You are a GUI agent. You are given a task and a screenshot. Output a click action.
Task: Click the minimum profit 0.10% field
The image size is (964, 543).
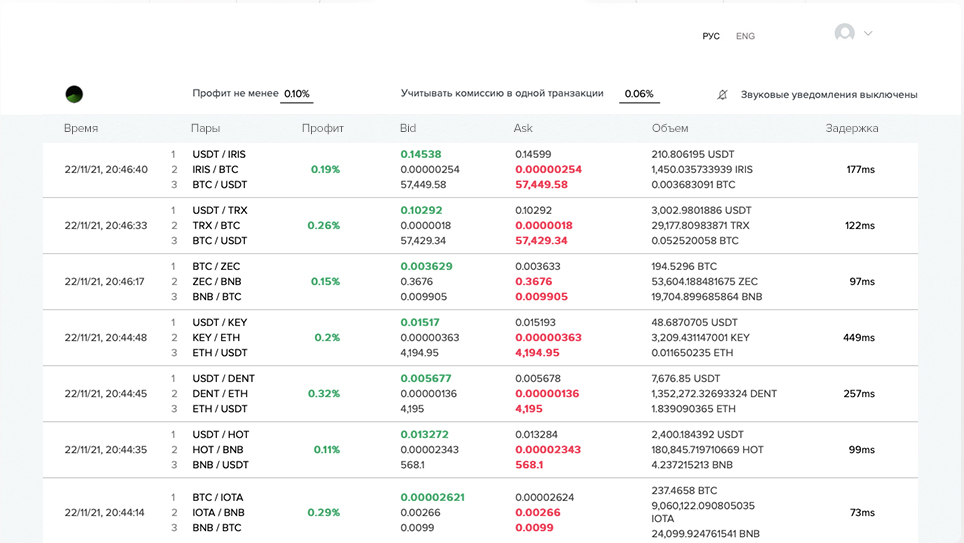click(x=297, y=94)
